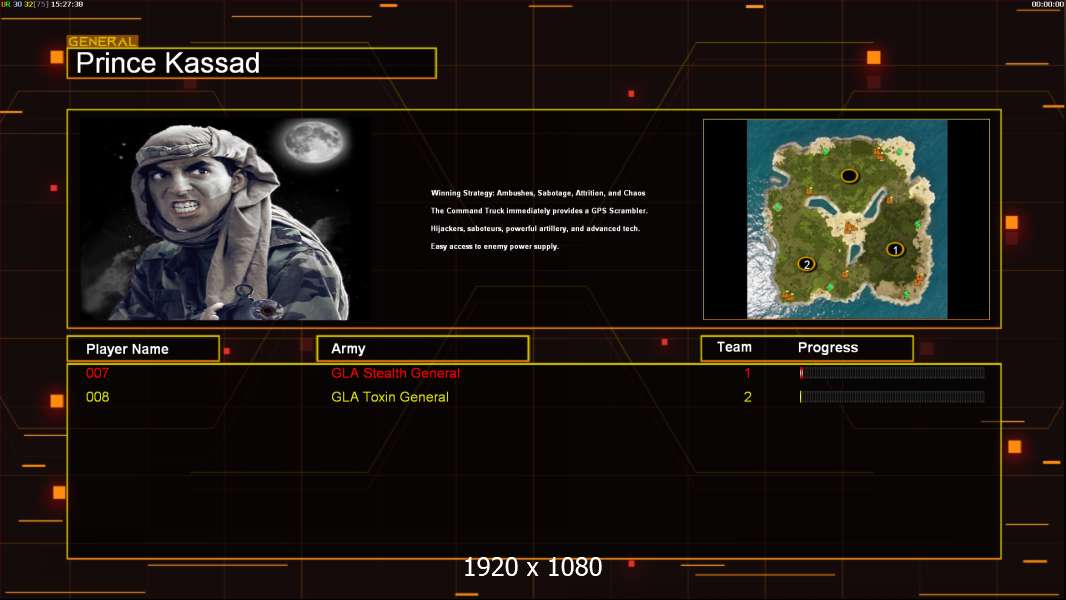Click the GENERAL label above the name

[103, 41]
